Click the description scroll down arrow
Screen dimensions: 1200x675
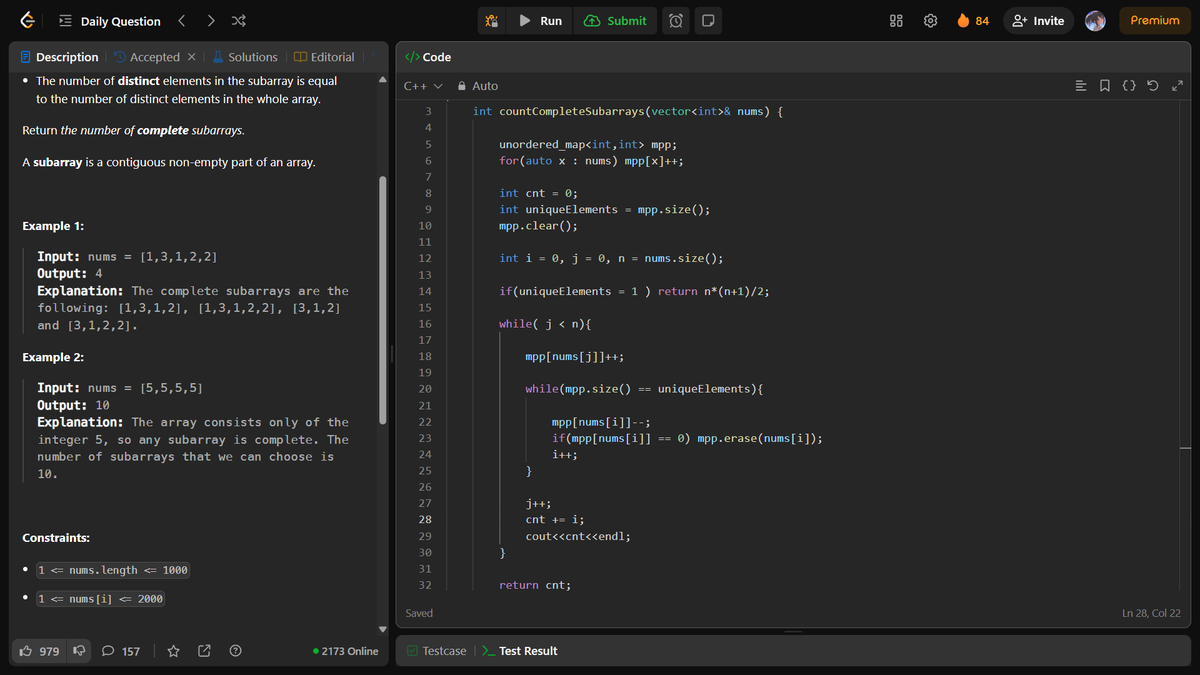[x=381, y=629]
